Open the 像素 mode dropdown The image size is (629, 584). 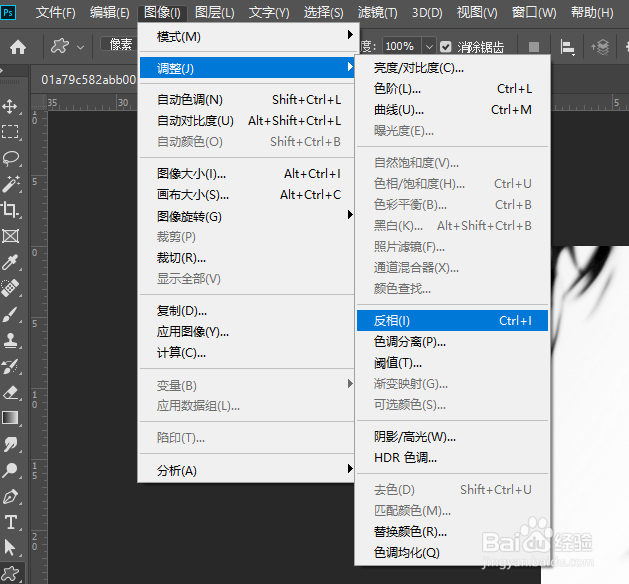(x=119, y=44)
